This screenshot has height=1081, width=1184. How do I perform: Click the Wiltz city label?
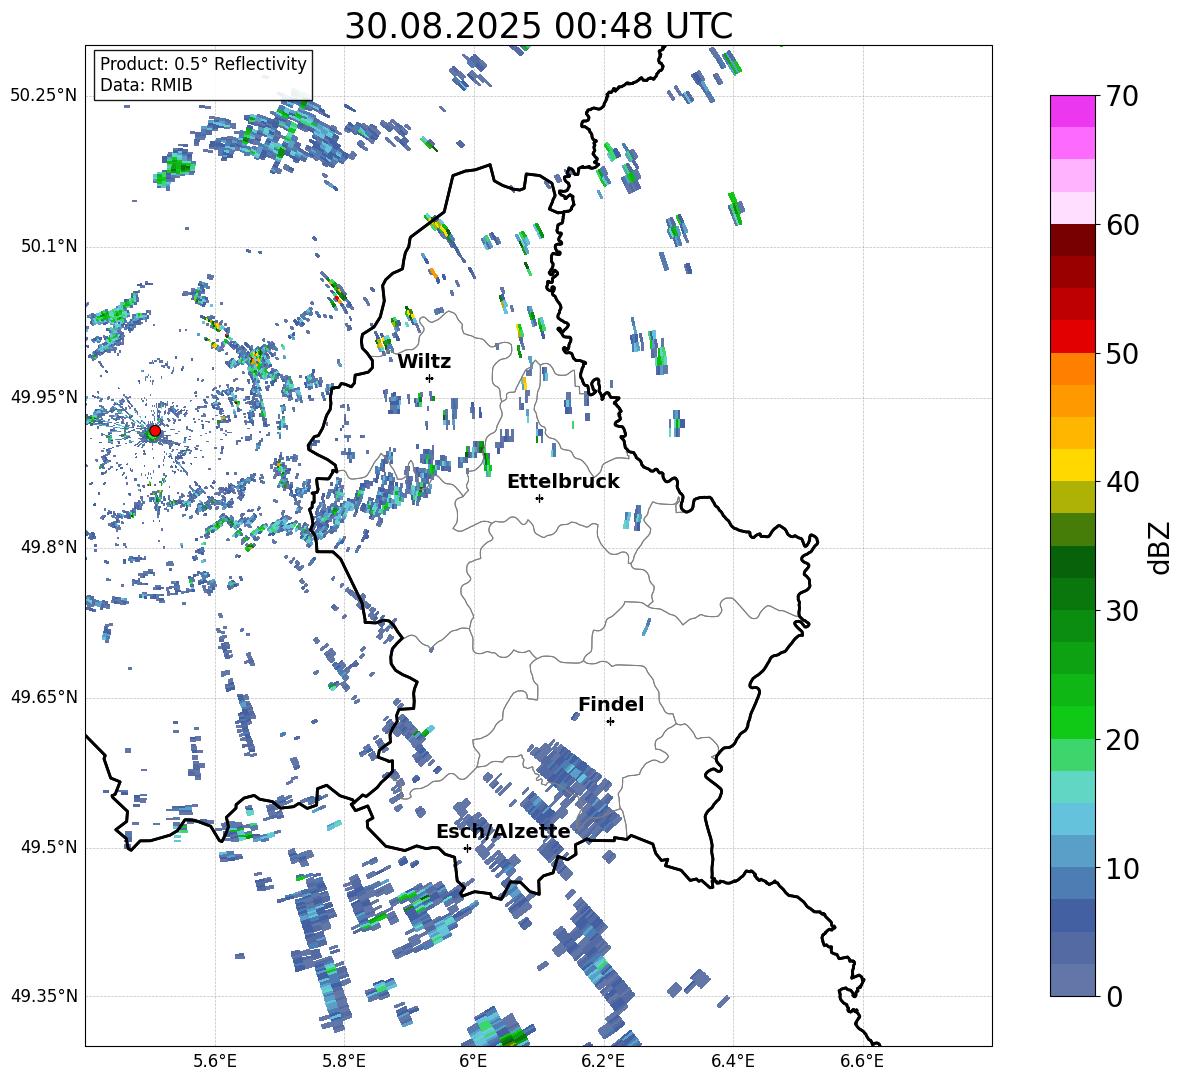coord(424,362)
